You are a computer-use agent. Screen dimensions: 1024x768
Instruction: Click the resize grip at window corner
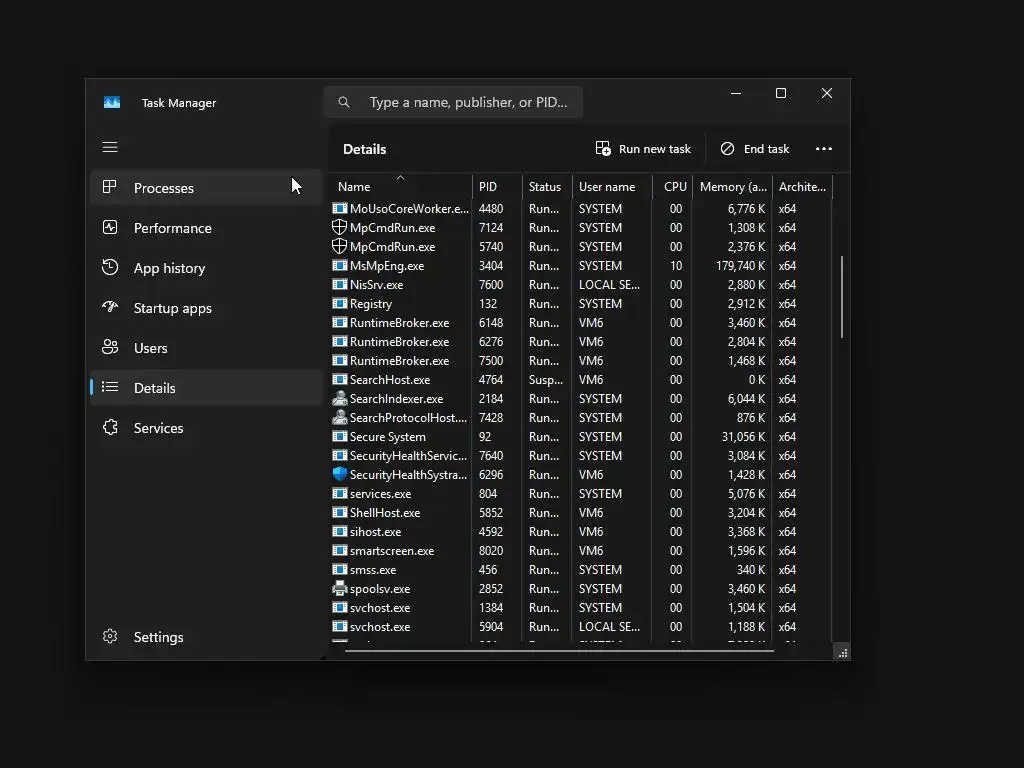842,652
